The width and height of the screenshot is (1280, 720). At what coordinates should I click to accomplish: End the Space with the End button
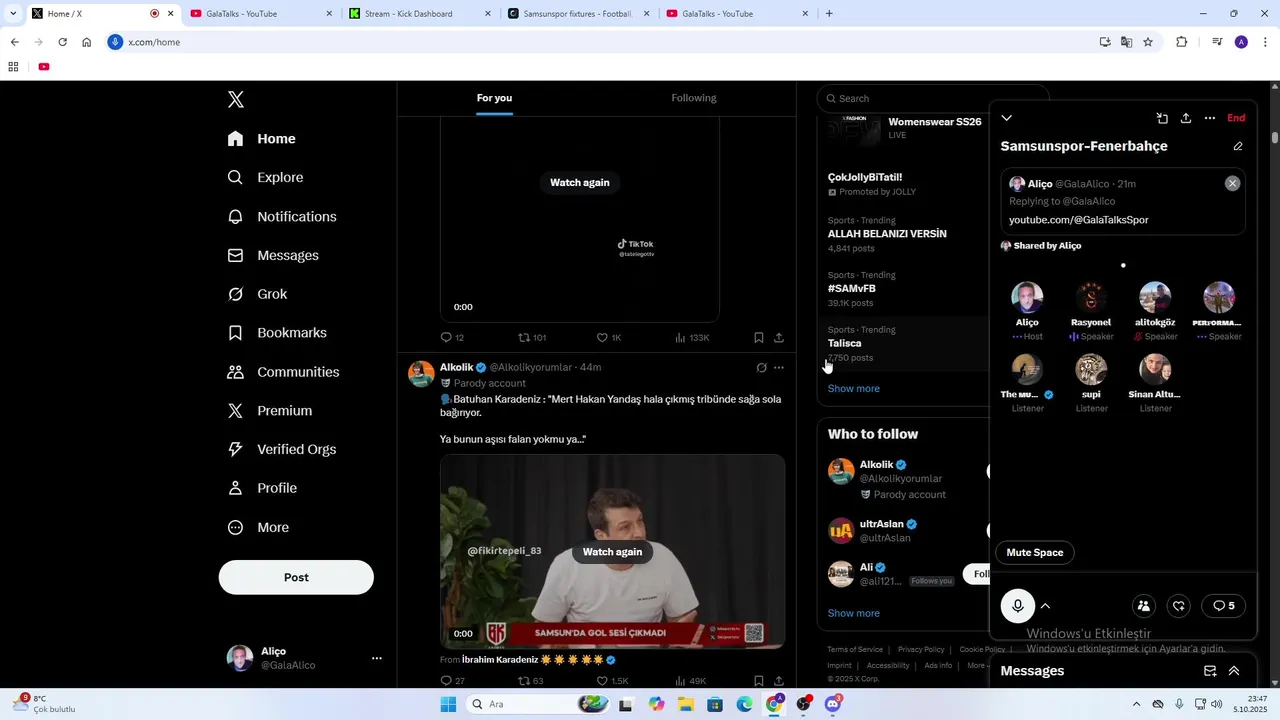(x=1237, y=118)
